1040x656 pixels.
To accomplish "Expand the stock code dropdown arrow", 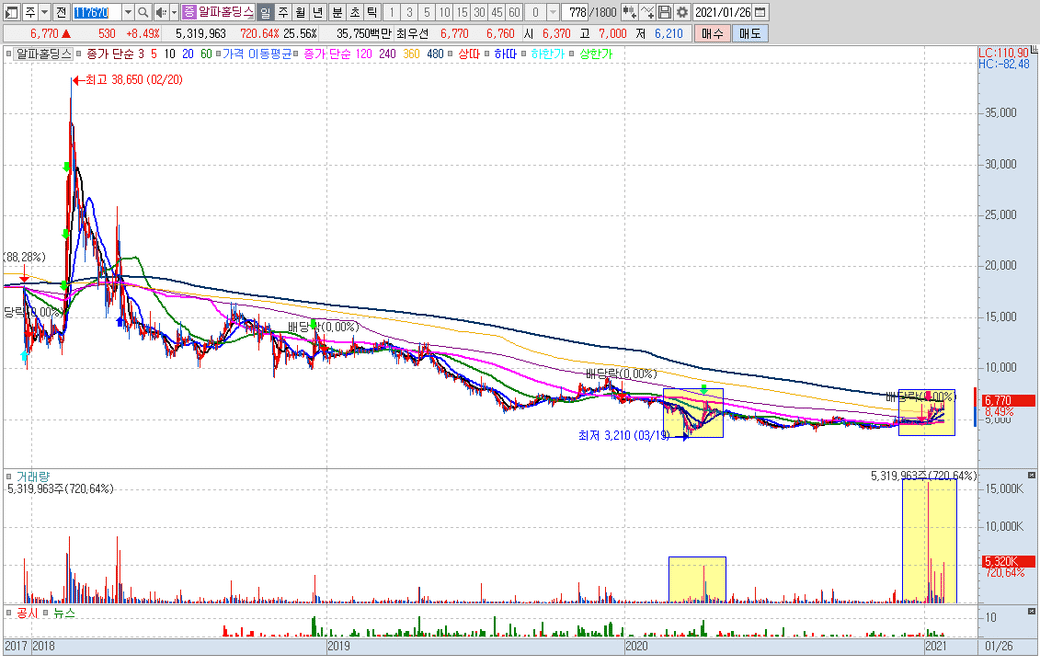I will pos(127,12).
